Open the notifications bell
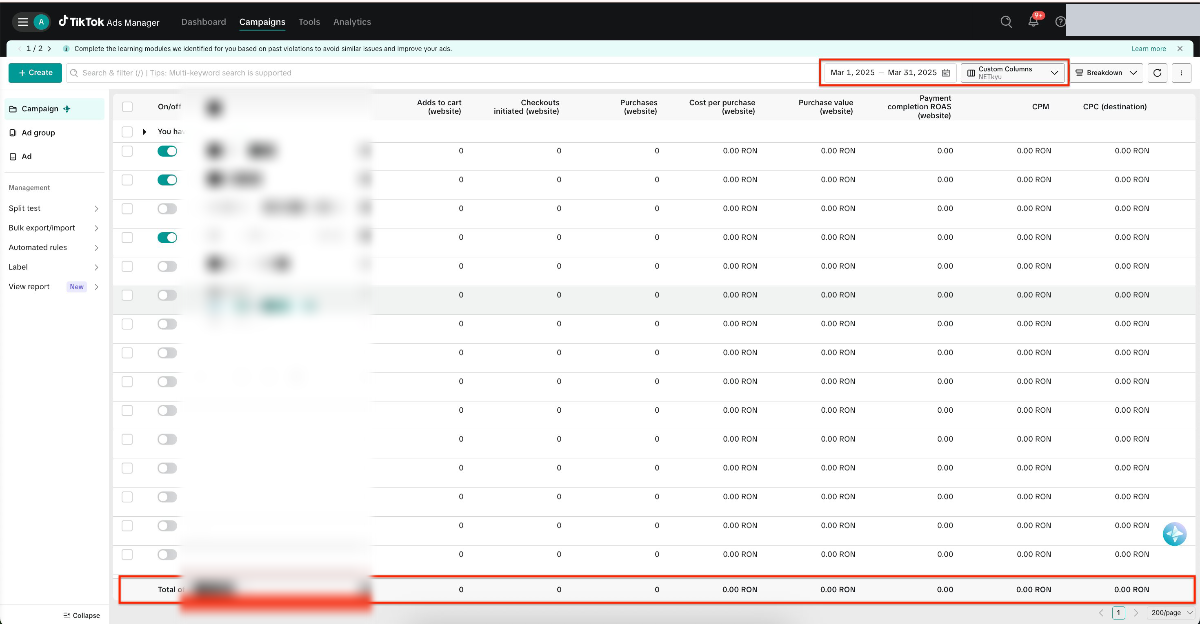The width and height of the screenshot is (1200, 624). [x=1034, y=21]
